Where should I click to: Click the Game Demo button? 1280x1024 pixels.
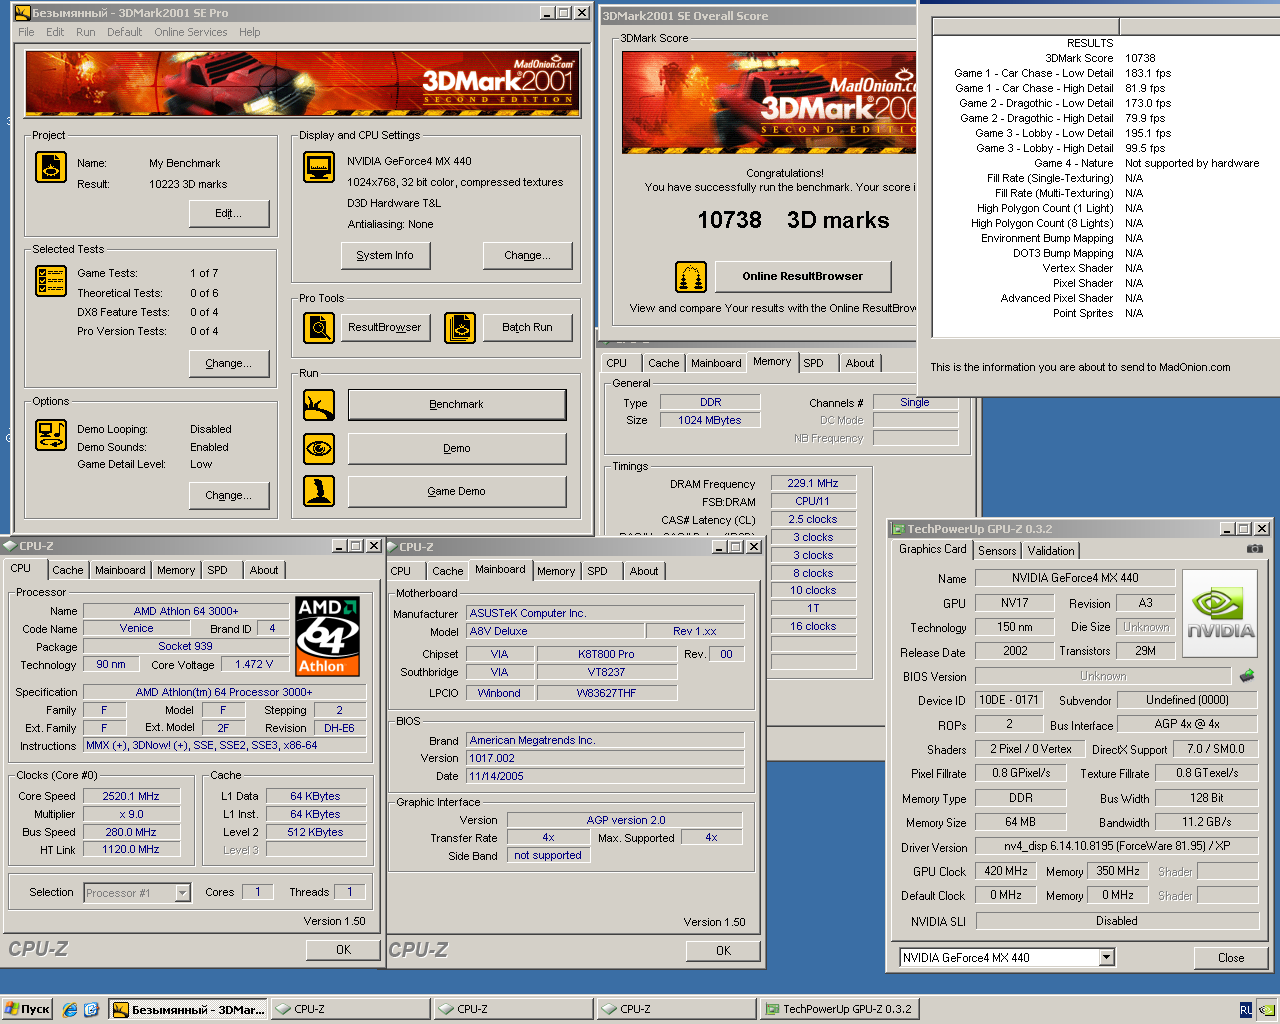[x=457, y=491]
